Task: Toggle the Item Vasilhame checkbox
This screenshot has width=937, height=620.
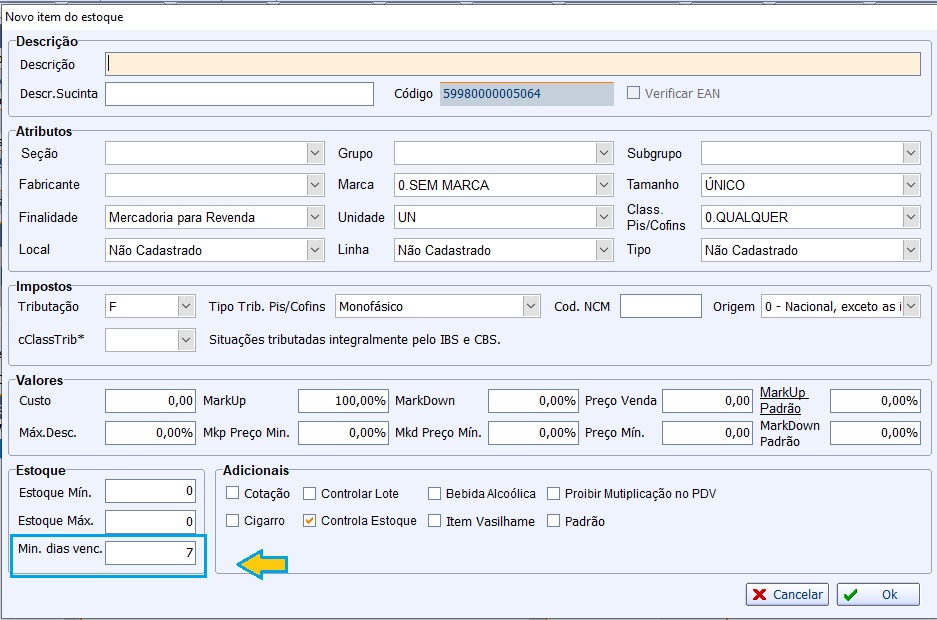Action: 434,521
